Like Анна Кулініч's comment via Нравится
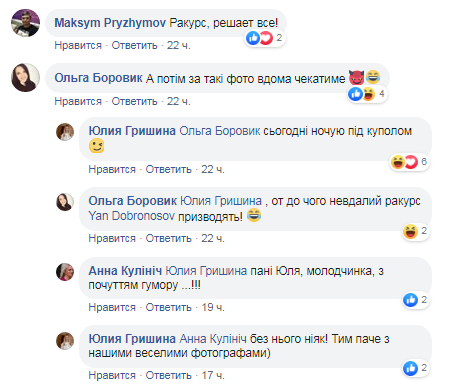Viewport: 462px width, 392px height. click(112, 307)
